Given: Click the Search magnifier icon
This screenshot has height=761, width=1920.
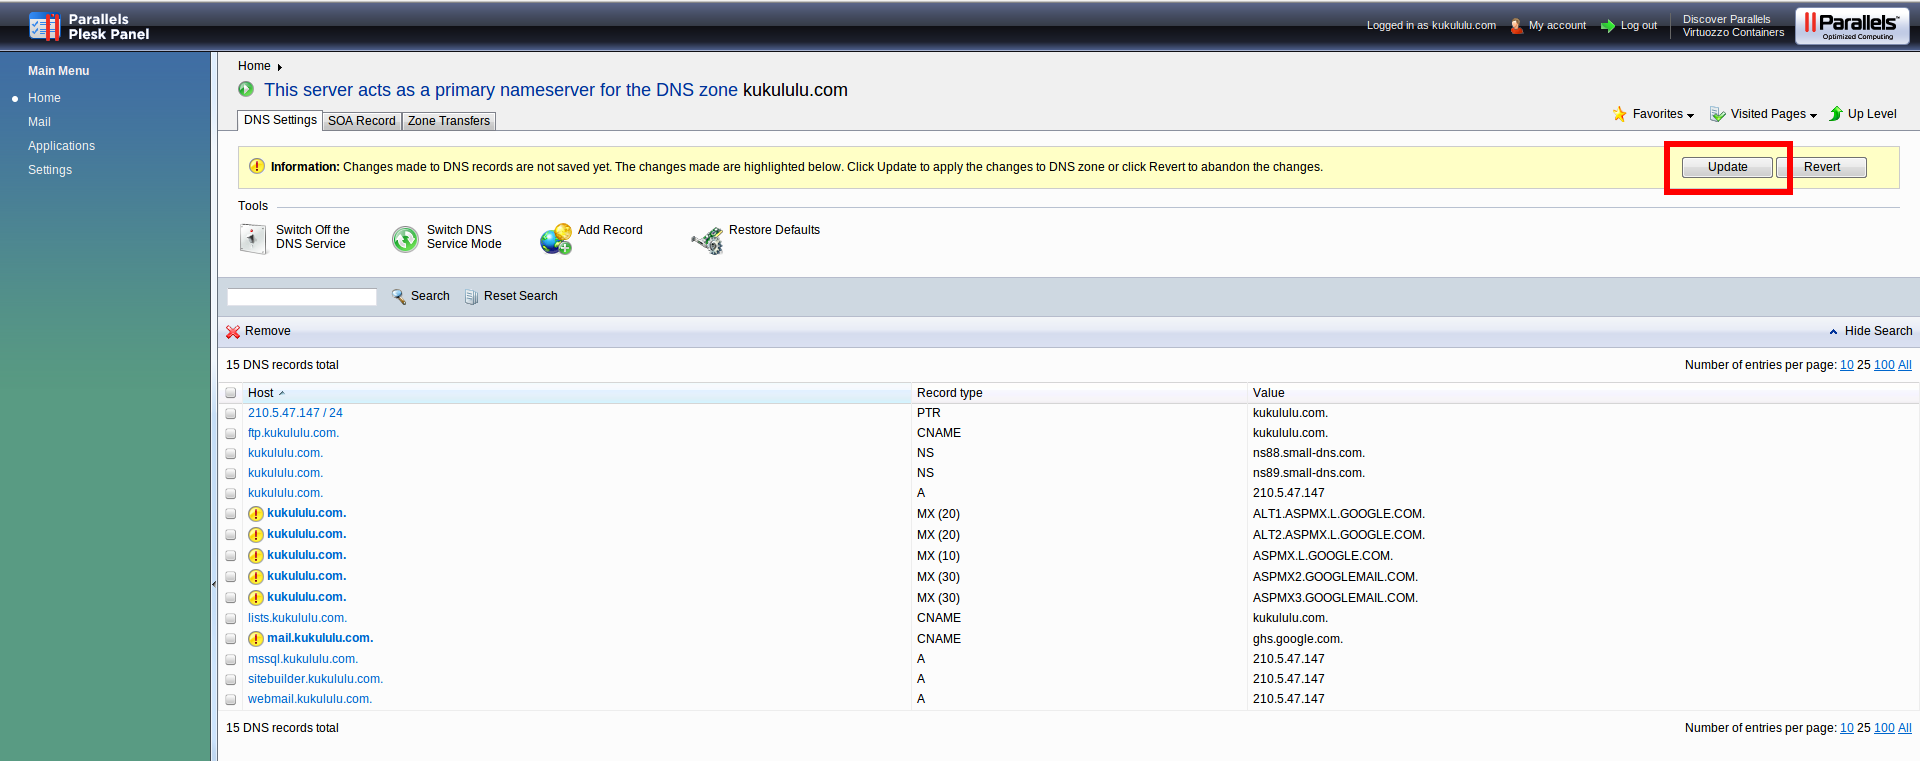Looking at the screenshot, I should [x=399, y=297].
